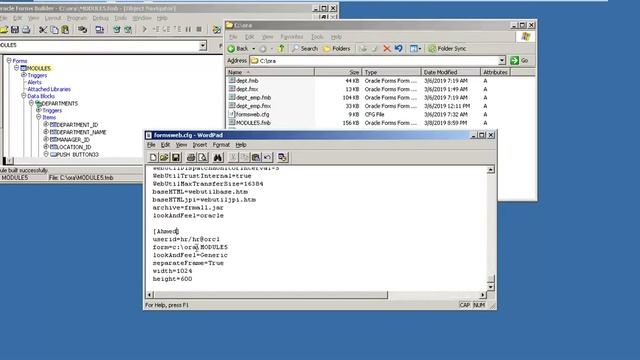Screen dimensions: 640x360
Task: Select the MANAGER_ID item in tree
Action: 70,140
